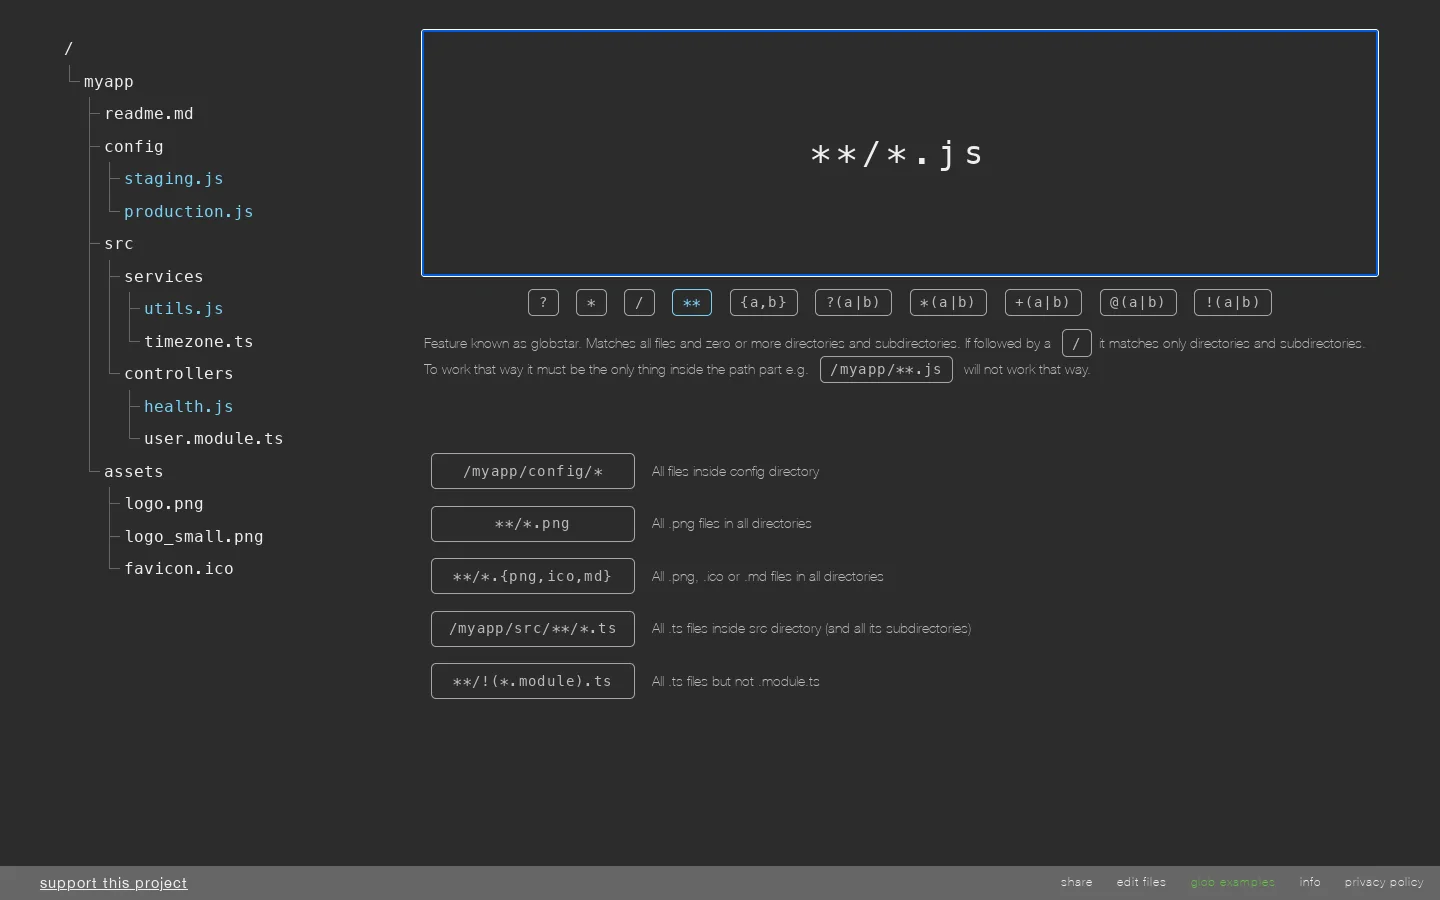This screenshot has width=1440, height=900.
Task: Select the {a,b} syntax button
Action: coord(764,302)
